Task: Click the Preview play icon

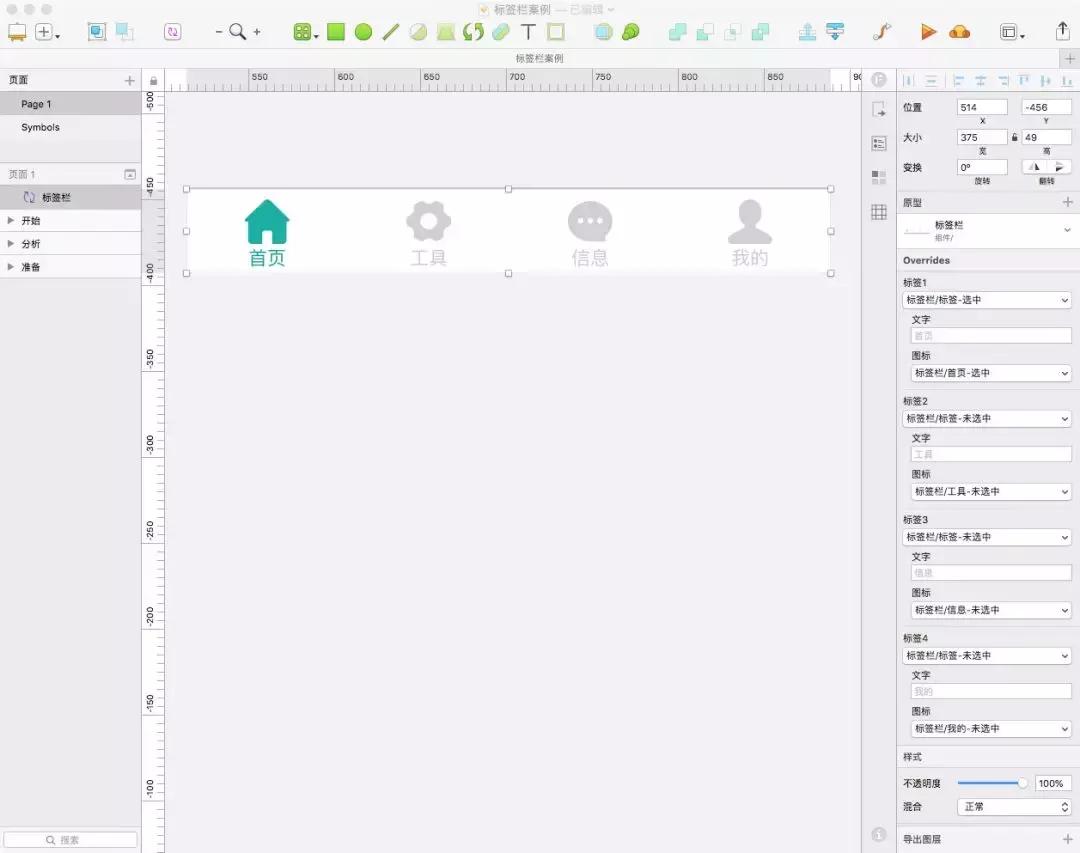Action: click(x=927, y=31)
